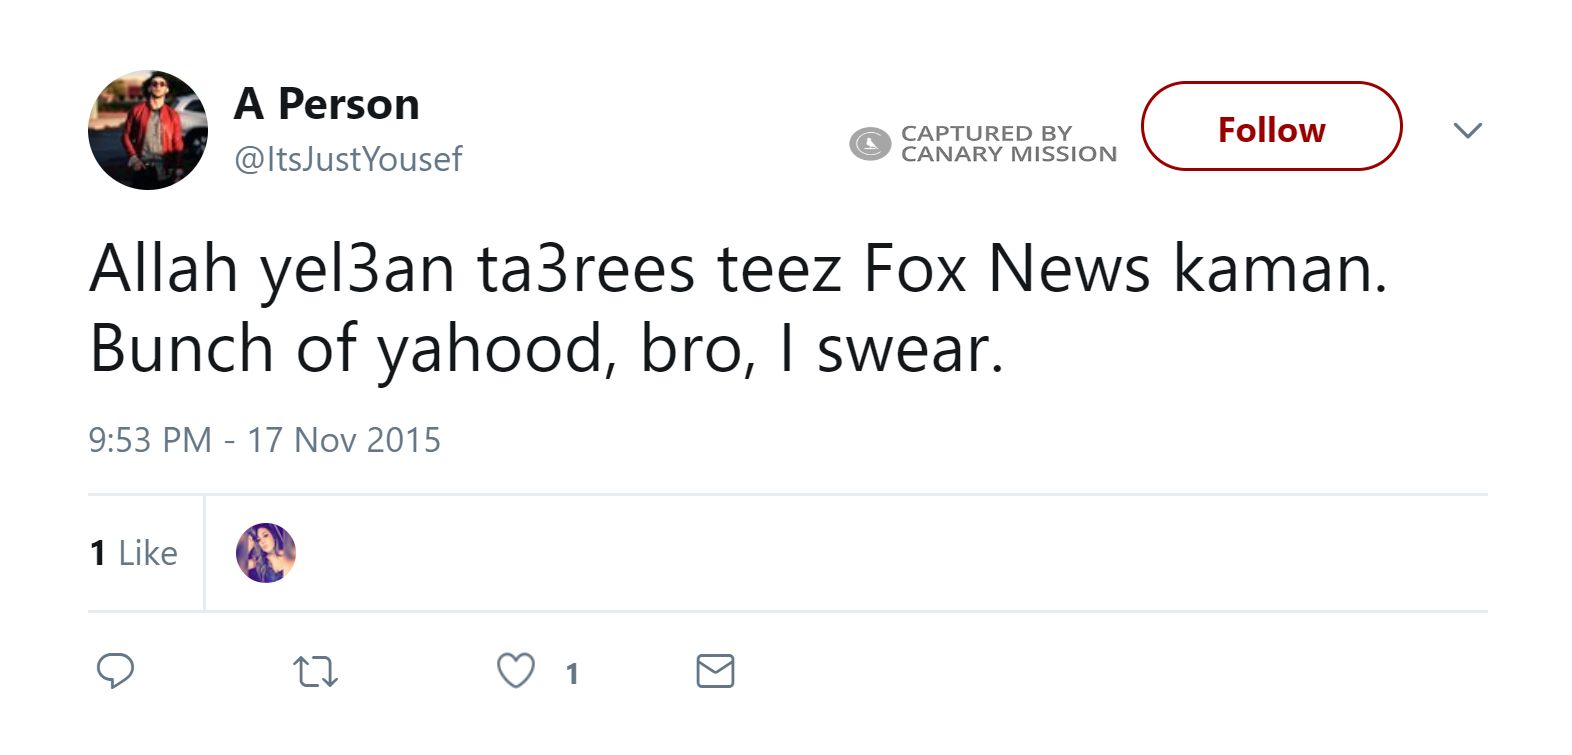Open the "A Person" display name
The width and height of the screenshot is (1572, 755).
327,104
